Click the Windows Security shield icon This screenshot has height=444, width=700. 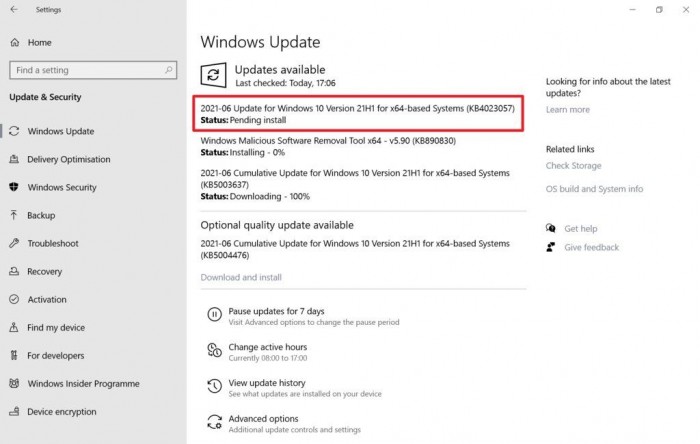14,187
